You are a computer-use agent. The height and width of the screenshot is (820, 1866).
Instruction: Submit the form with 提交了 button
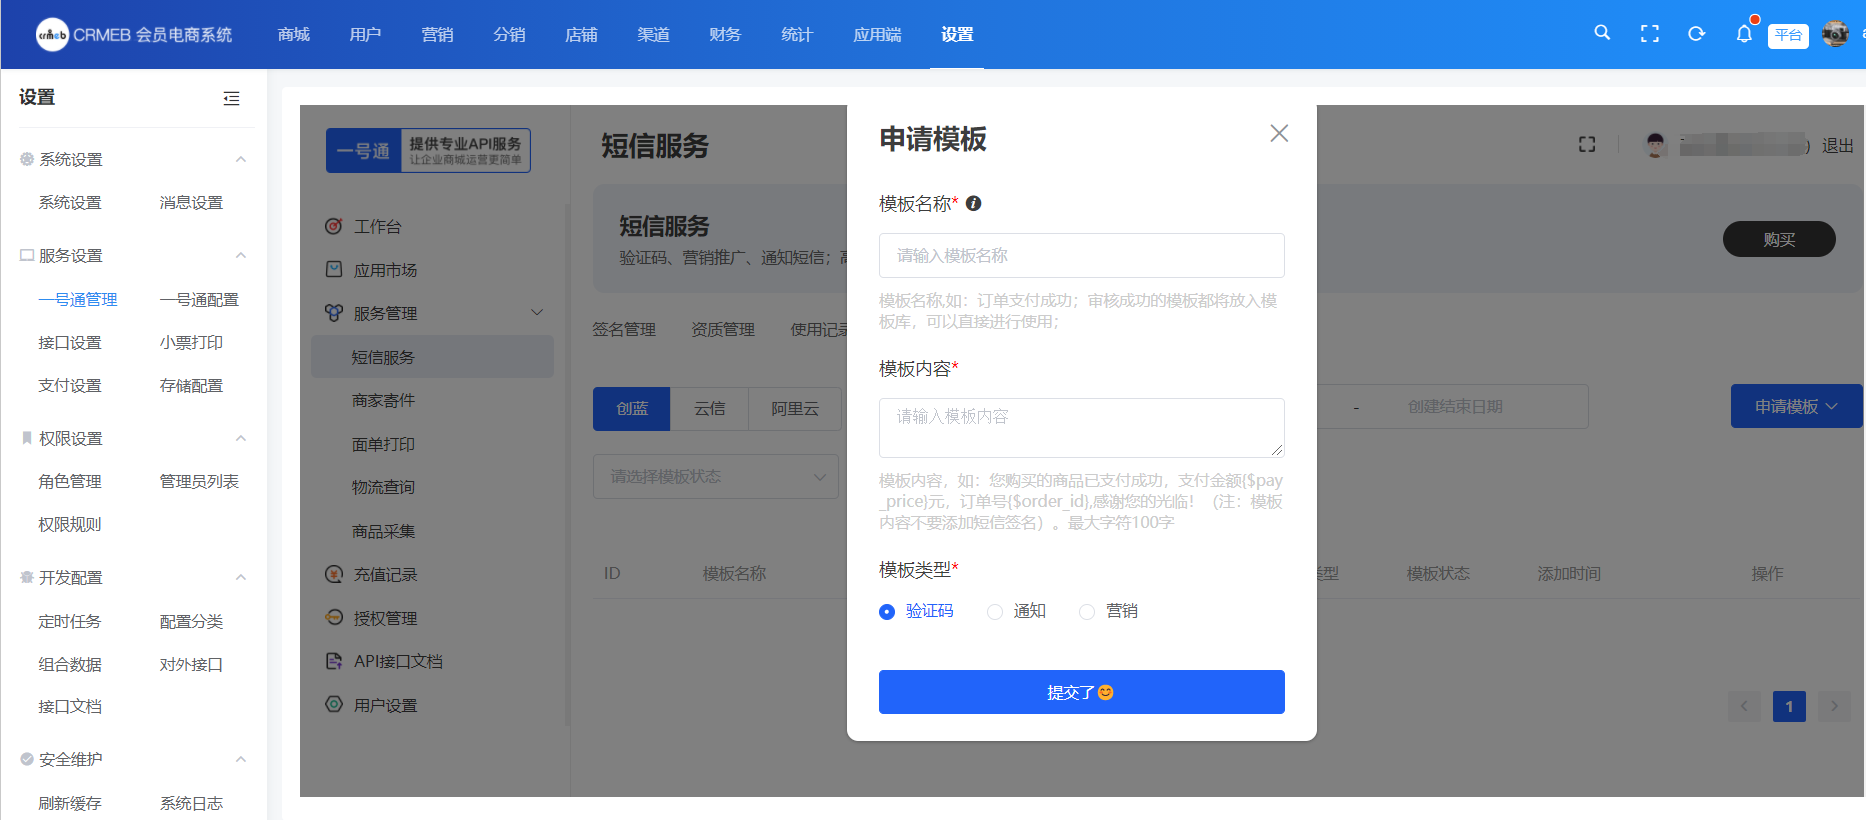[x=1081, y=692]
